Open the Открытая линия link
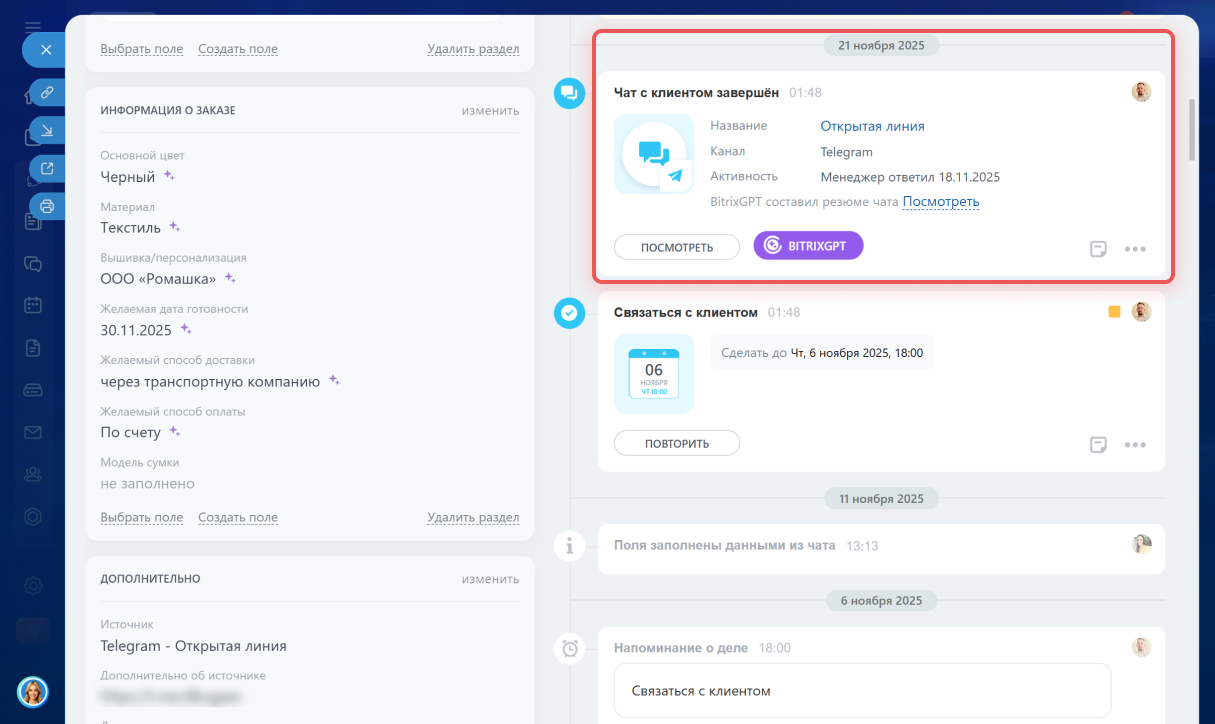 coord(872,126)
